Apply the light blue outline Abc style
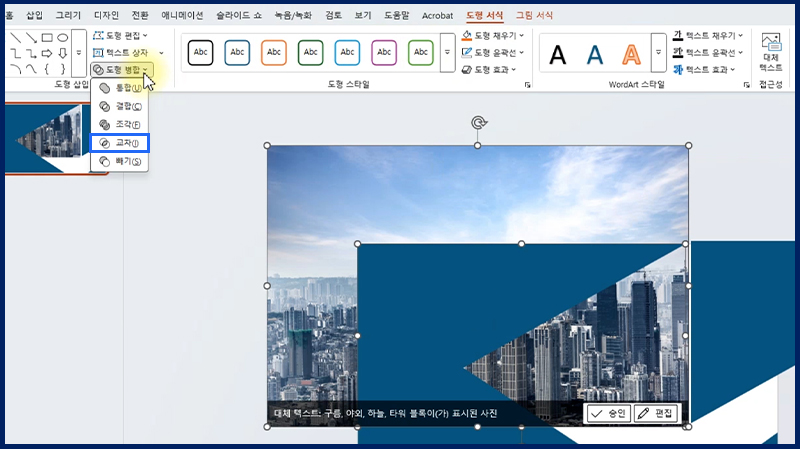Screen dimensions: 800x449 tap(347, 53)
